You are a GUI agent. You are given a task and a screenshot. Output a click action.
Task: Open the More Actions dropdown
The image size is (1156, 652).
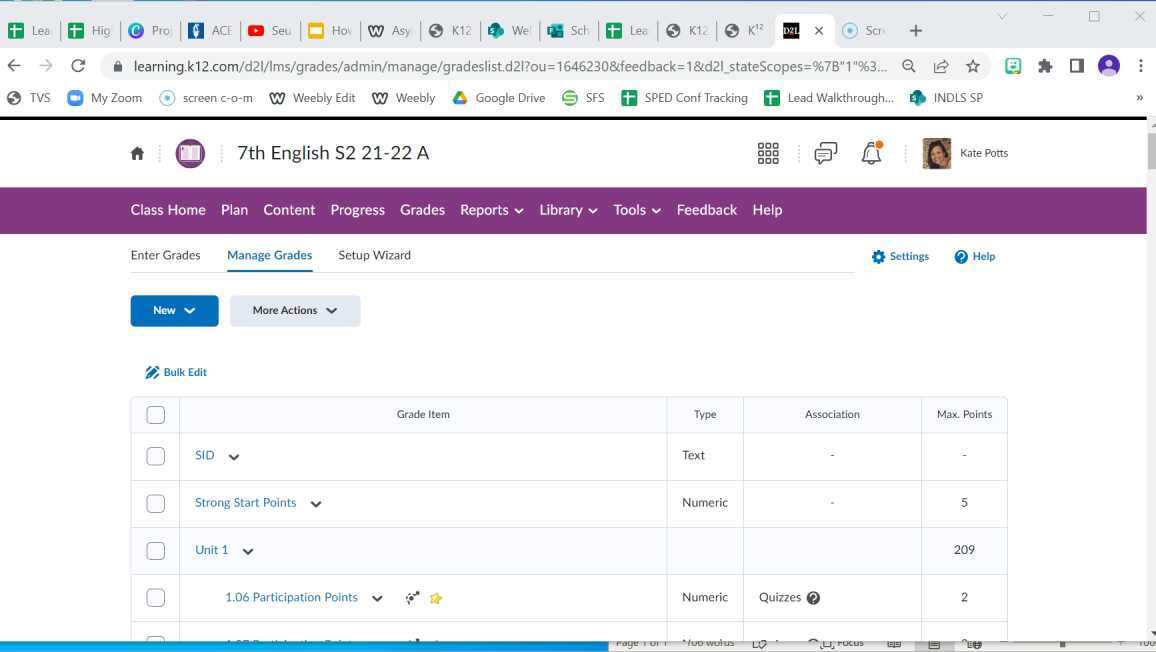(294, 310)
